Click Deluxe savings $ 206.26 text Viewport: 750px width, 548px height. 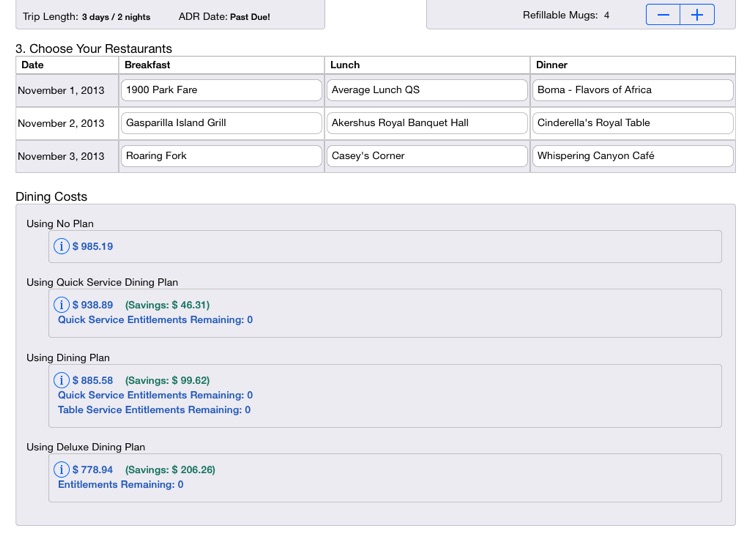tap(170, 470)
